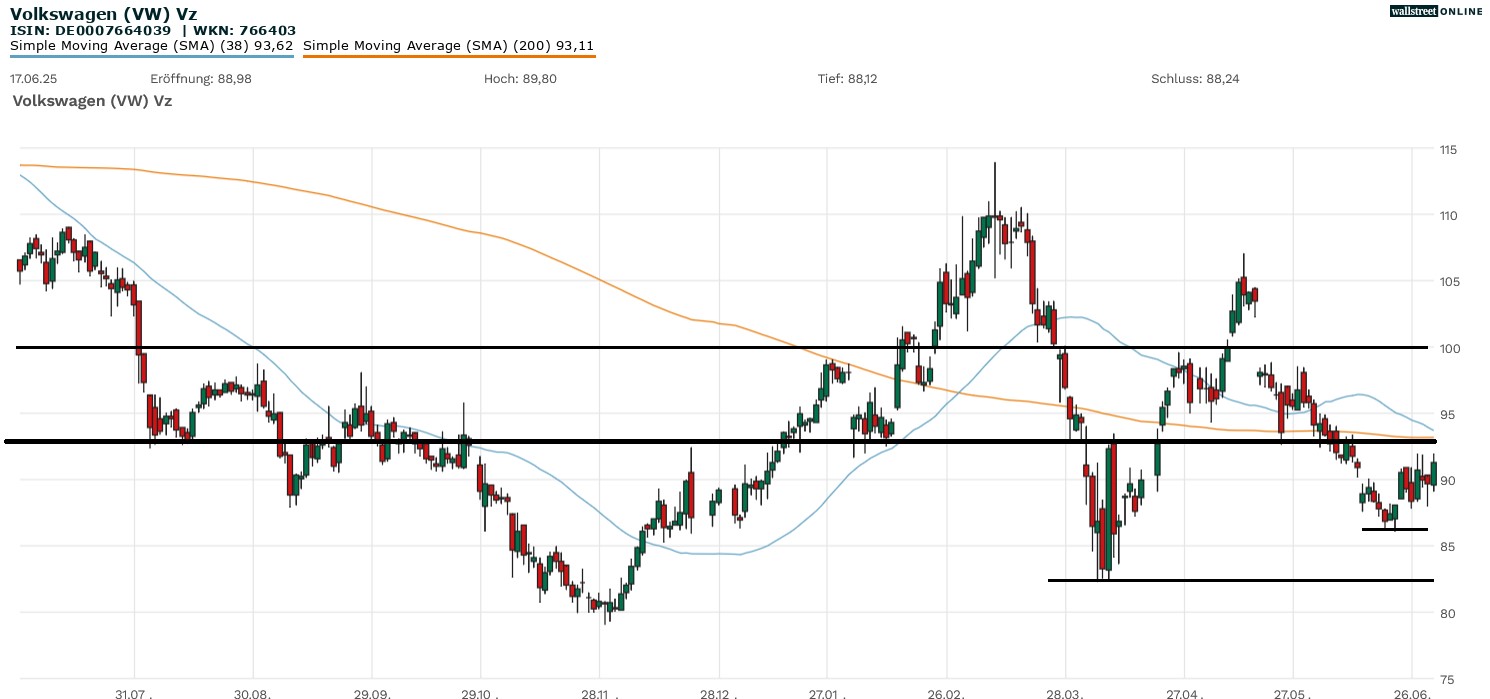Click the date 17.06.25
The height and width of the screenshot is (699, 1490).
(x=33, y=78)
